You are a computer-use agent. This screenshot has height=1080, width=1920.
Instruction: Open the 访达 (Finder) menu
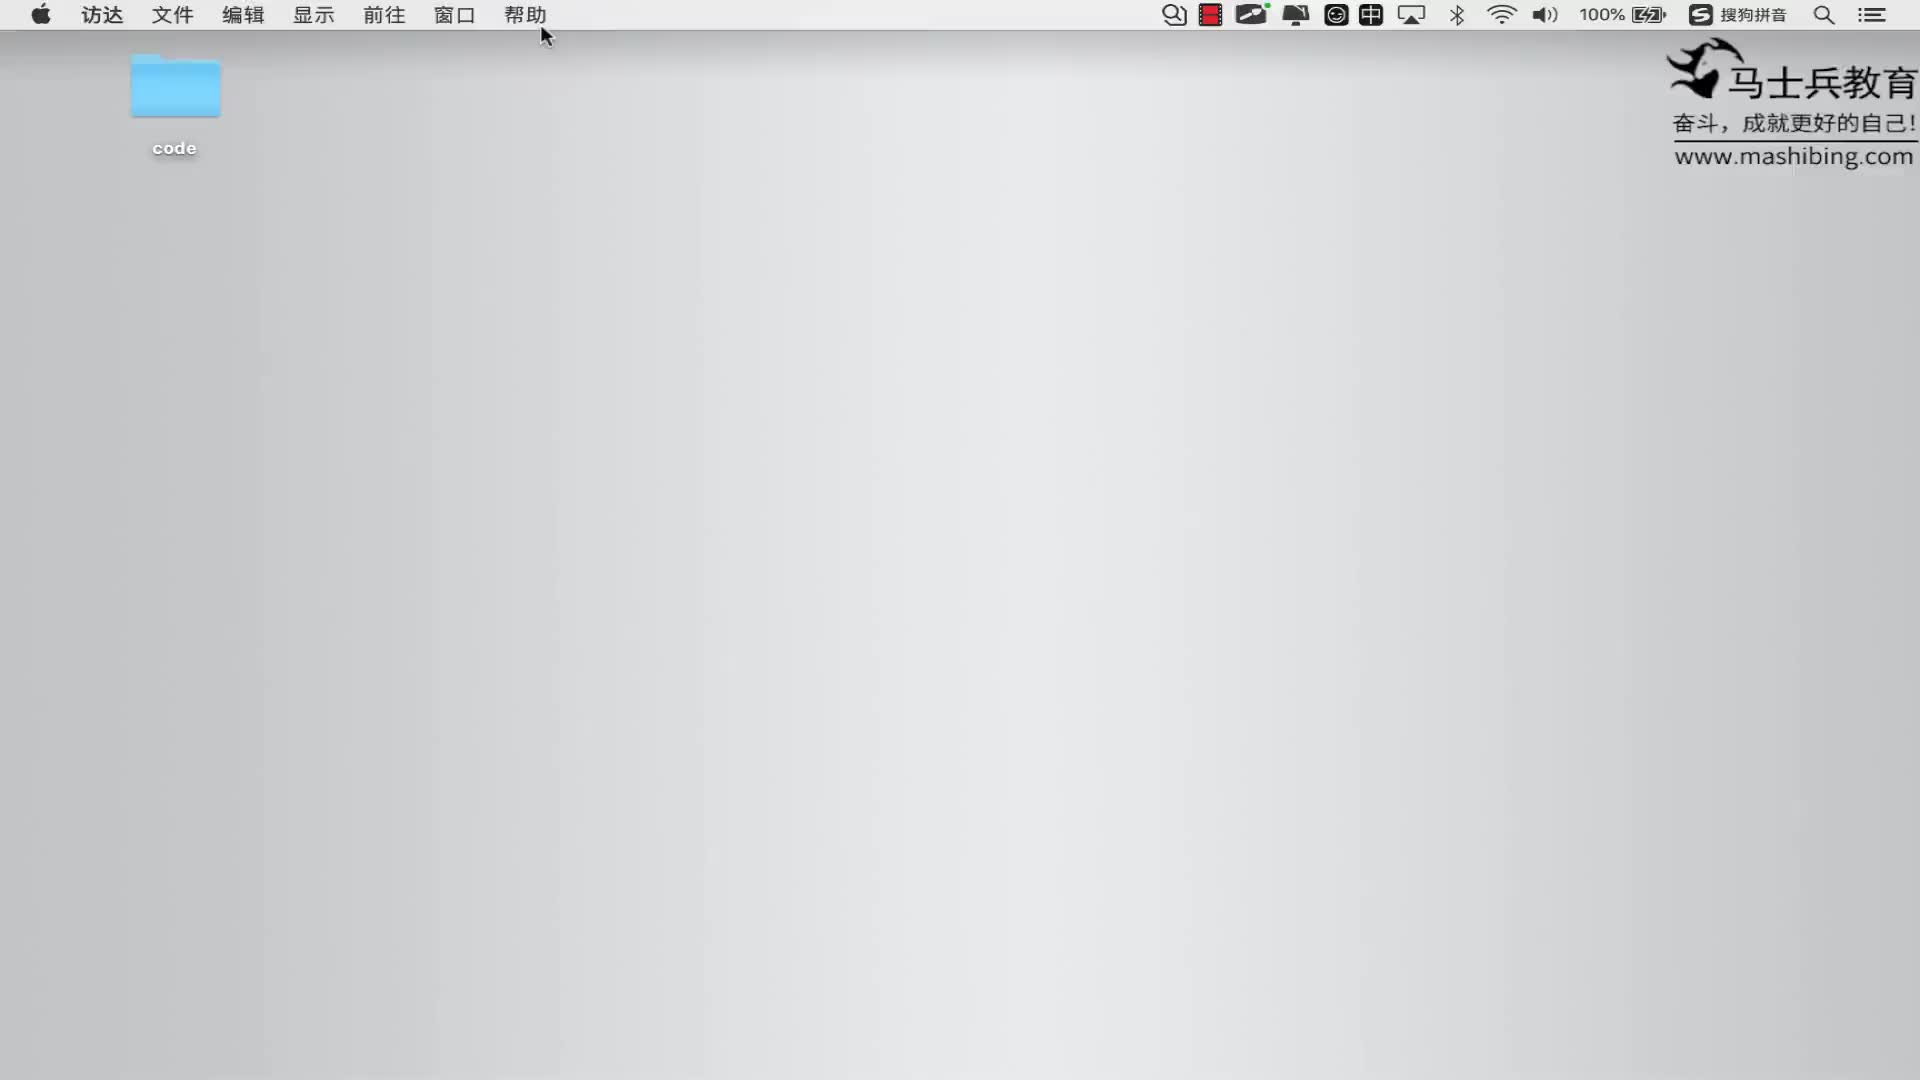(102, 15)
